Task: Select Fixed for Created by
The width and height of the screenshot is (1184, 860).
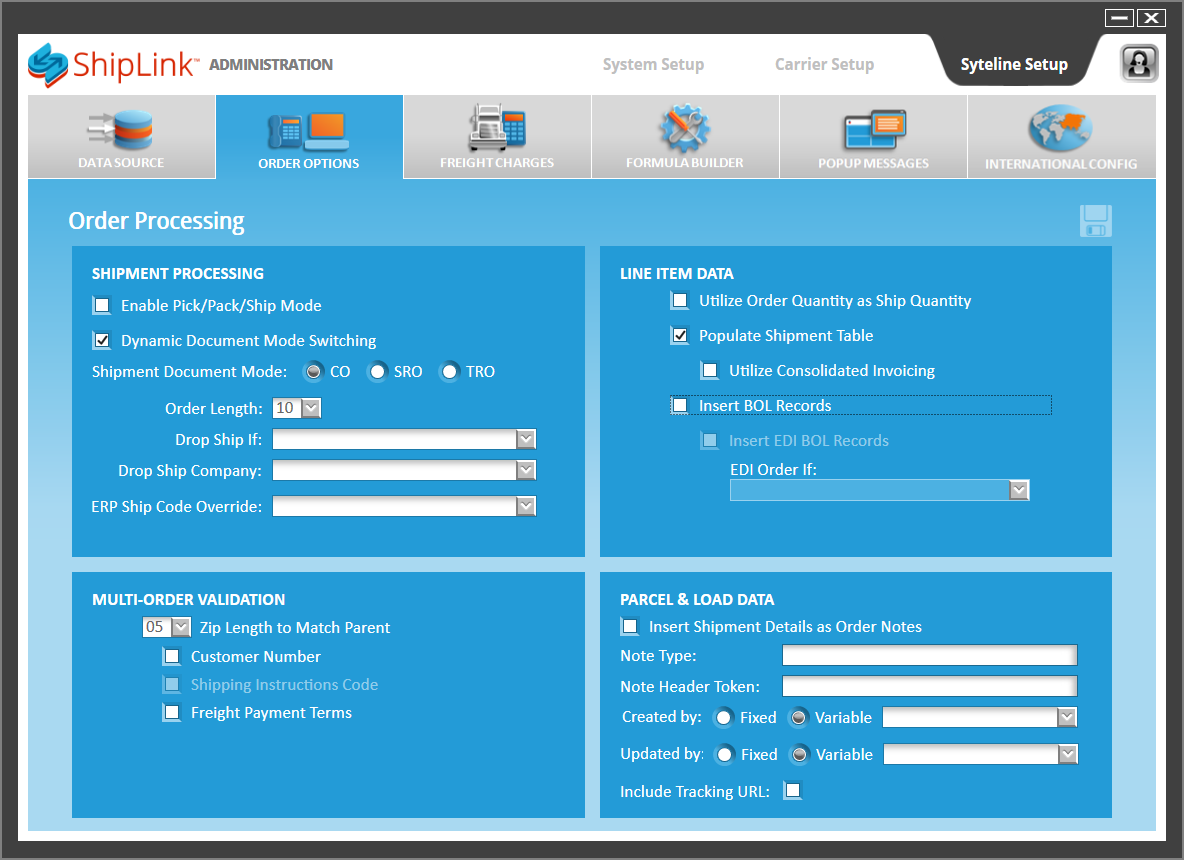Action: click(x=723, y=717)
